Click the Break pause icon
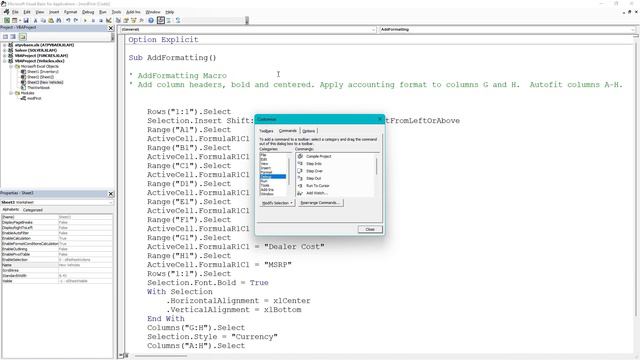The height and width of the screenshot is (360, 640). (x=93, y=20)
